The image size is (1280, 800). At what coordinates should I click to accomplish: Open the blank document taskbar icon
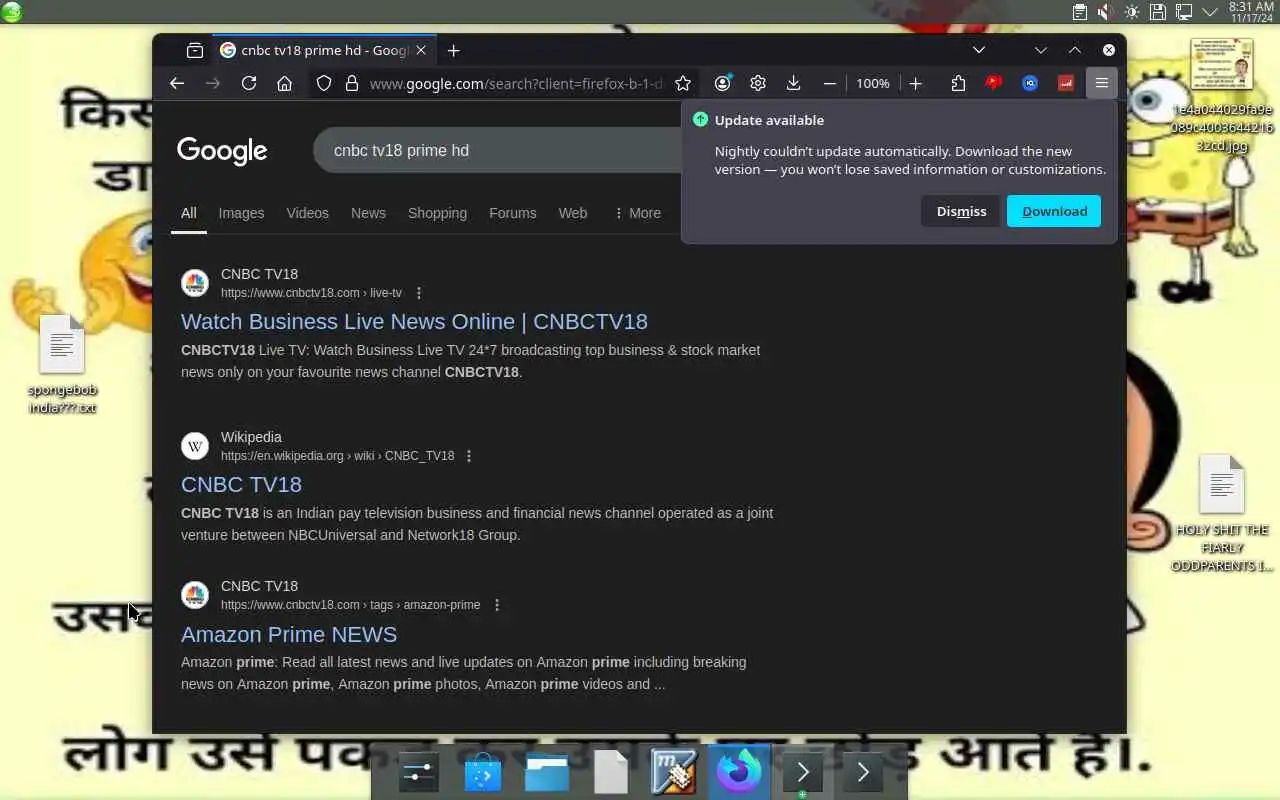coord(610,773)
